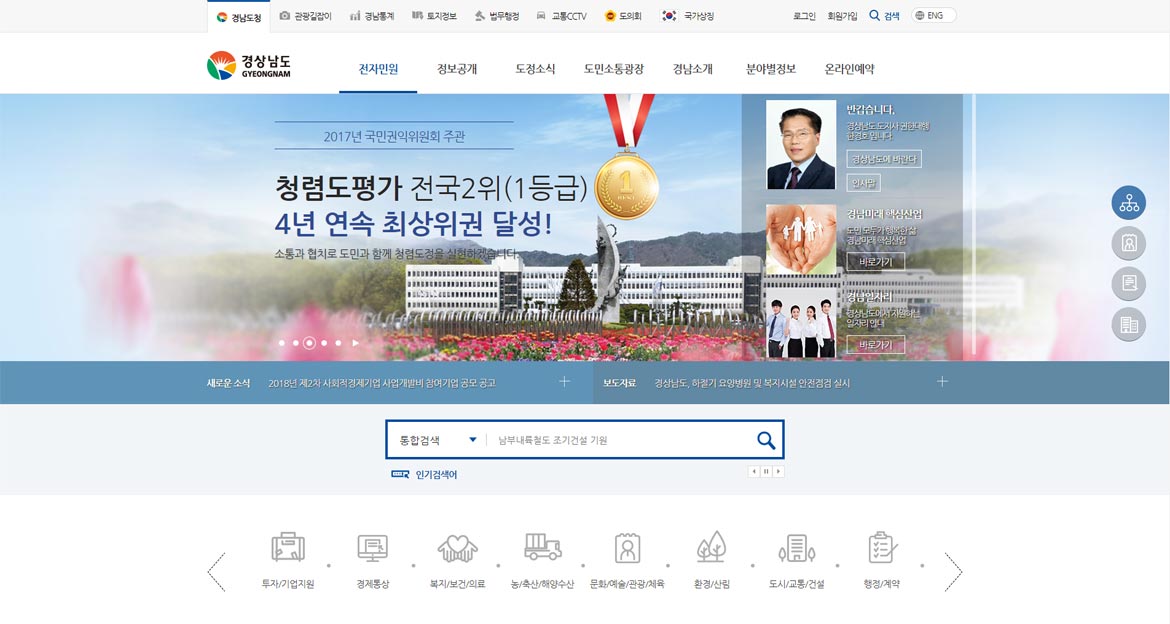Image resolution: width=1170 pixels, height=624 pixels.
Task: Click the governor portrait thumbnail
Action: click(801, 145)
